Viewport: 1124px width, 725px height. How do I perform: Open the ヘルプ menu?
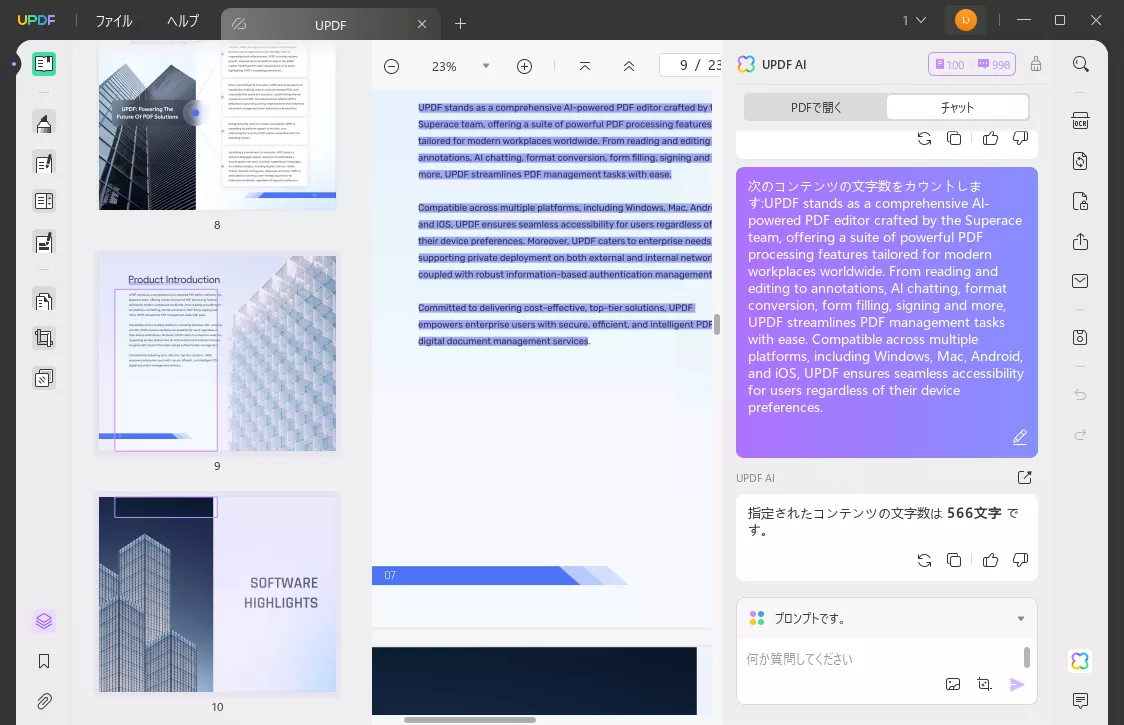point(183,21)
